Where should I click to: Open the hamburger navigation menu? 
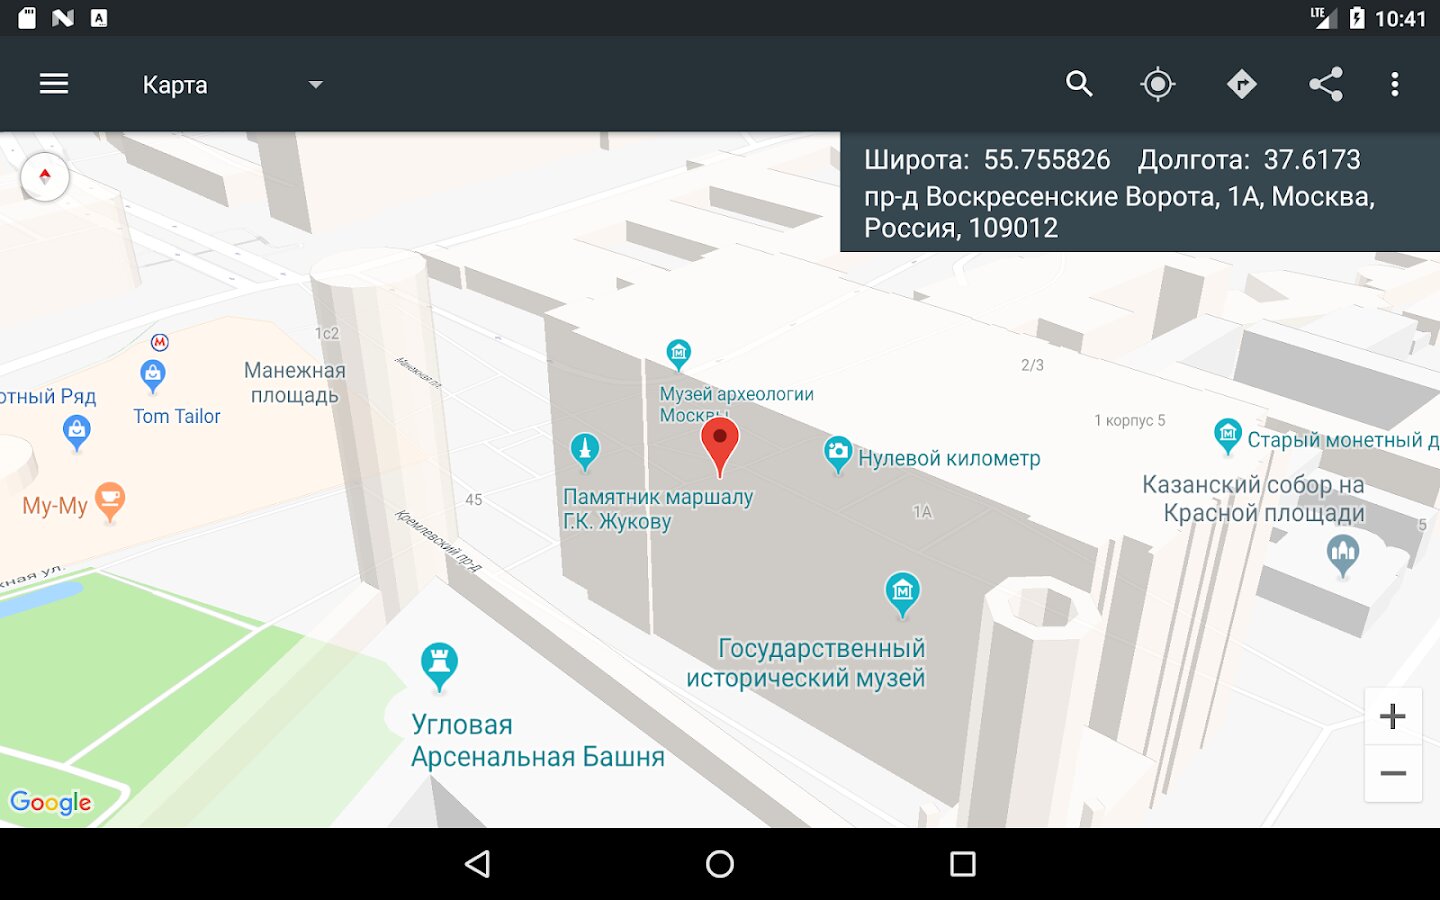point(54,84)
